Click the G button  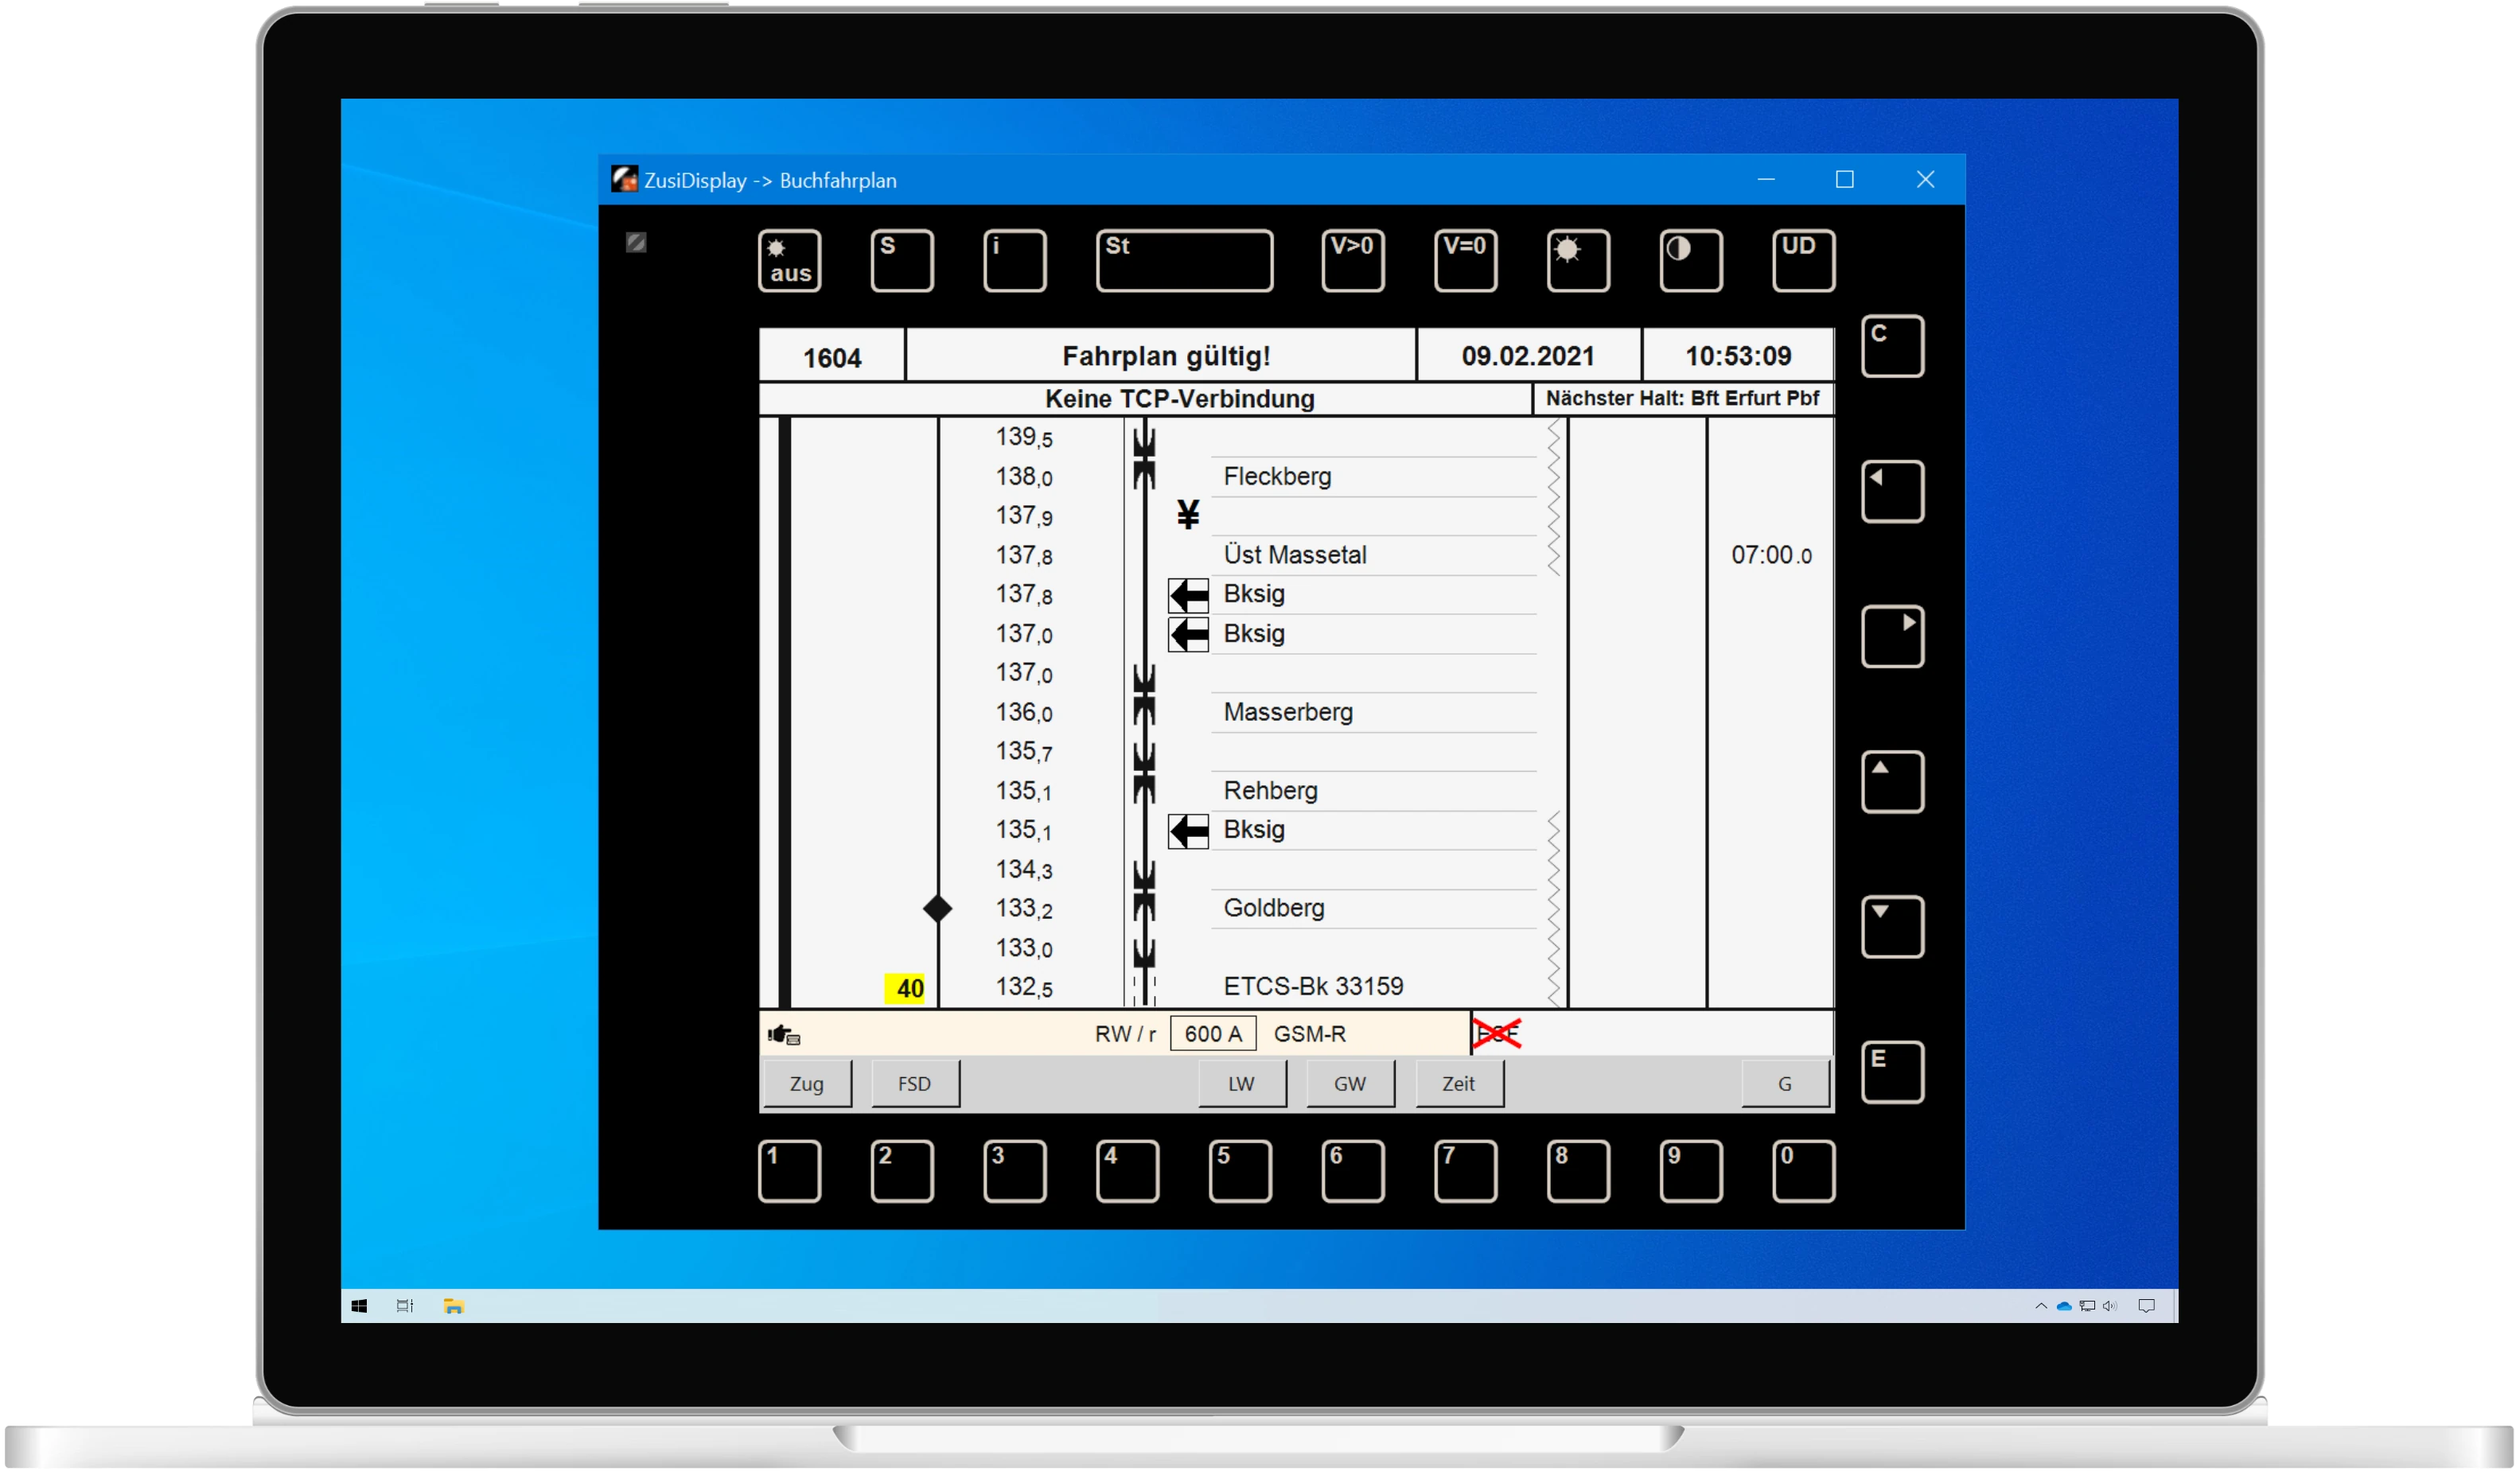tap(1785, 1084)
